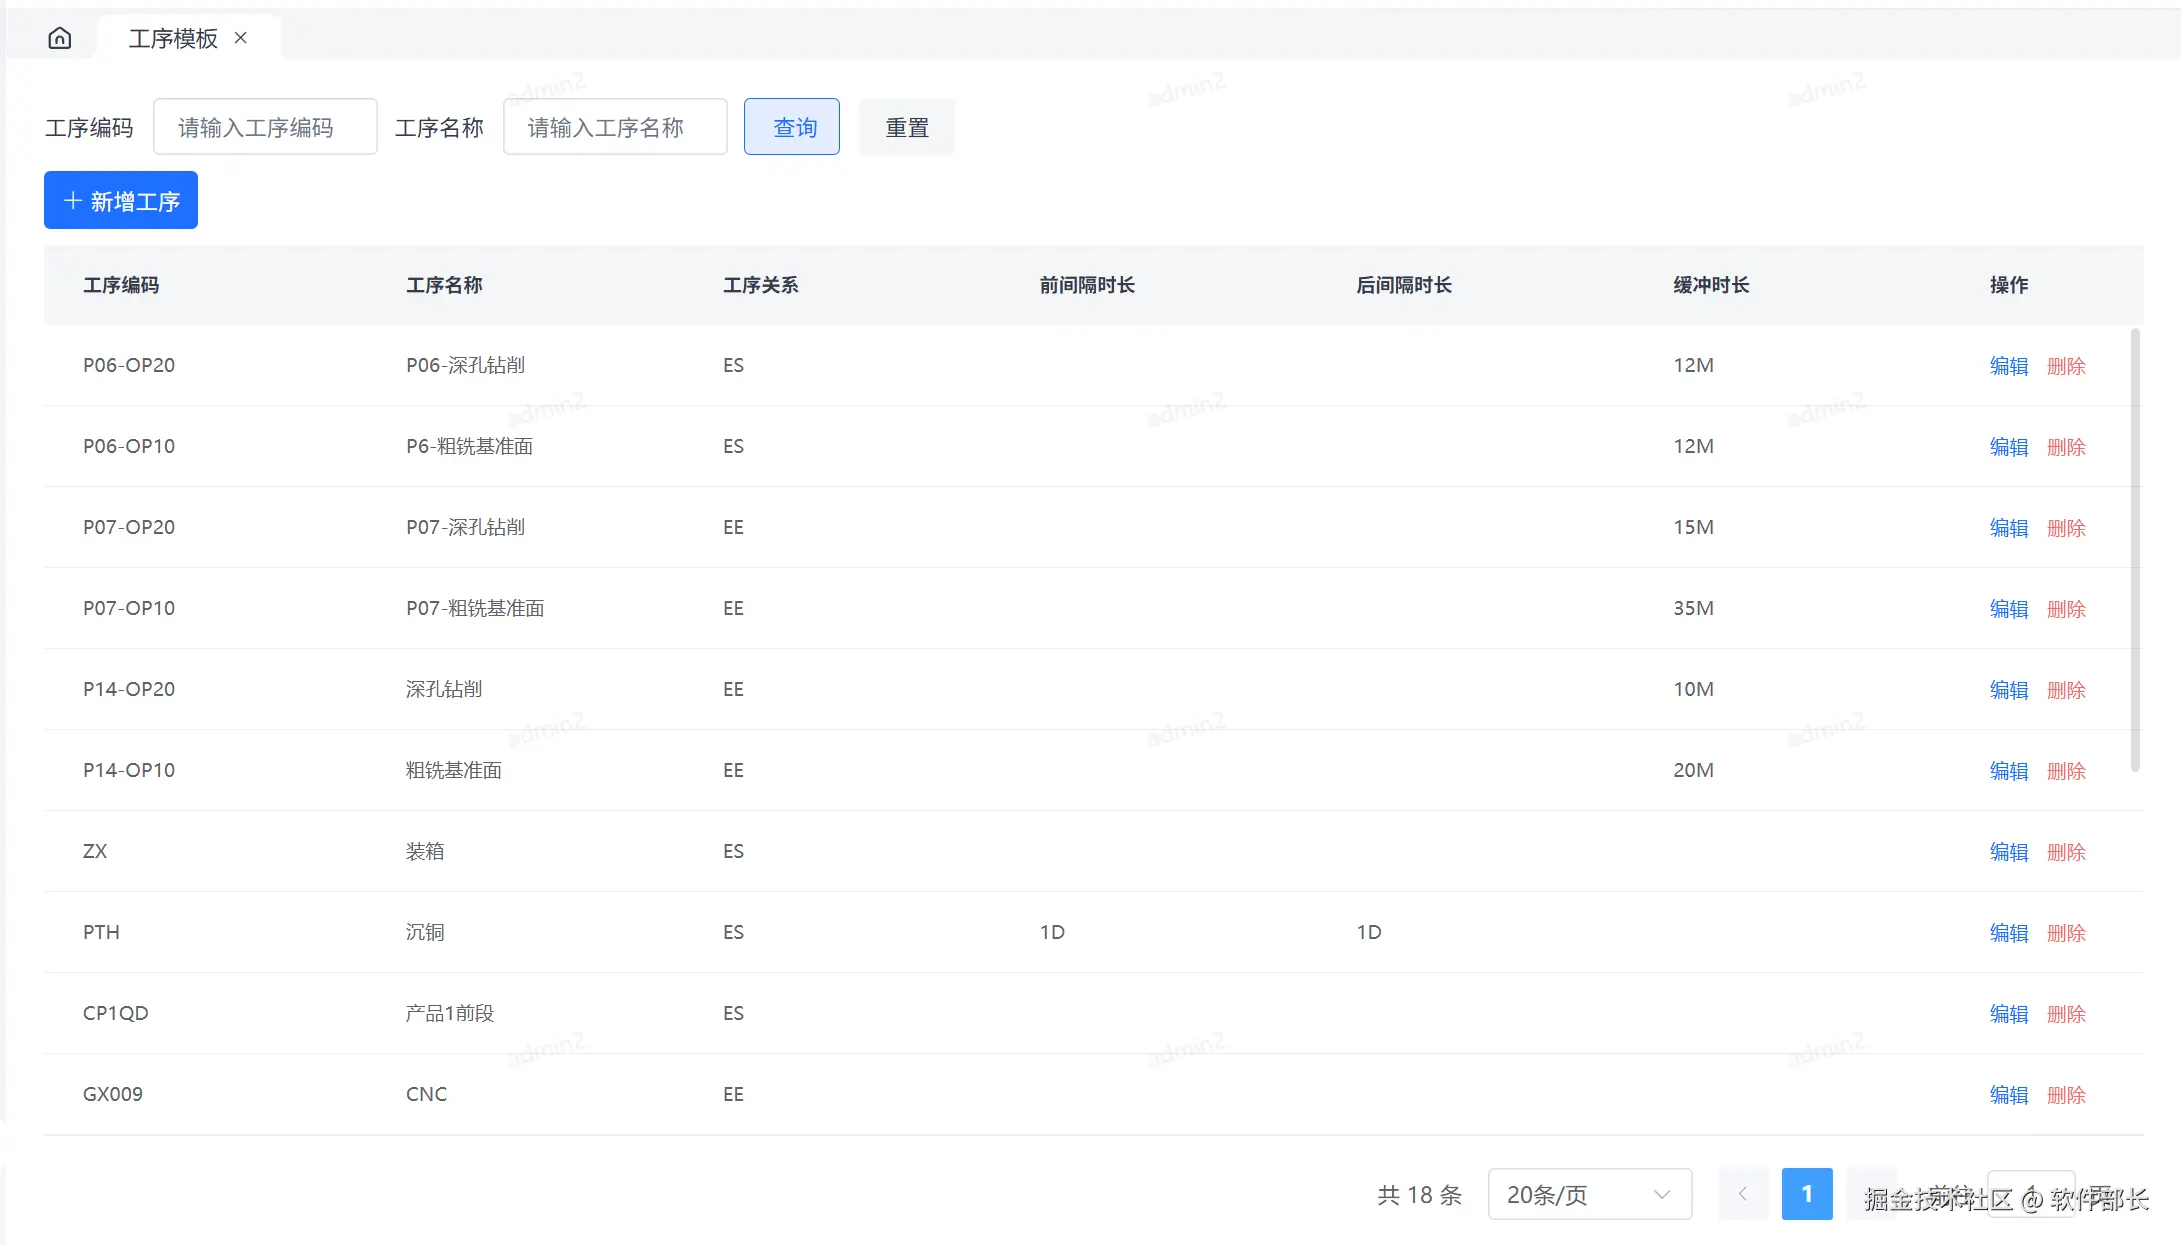Click the home icon tab
Screen dimensions: 2181x1245
coord(60,38)
